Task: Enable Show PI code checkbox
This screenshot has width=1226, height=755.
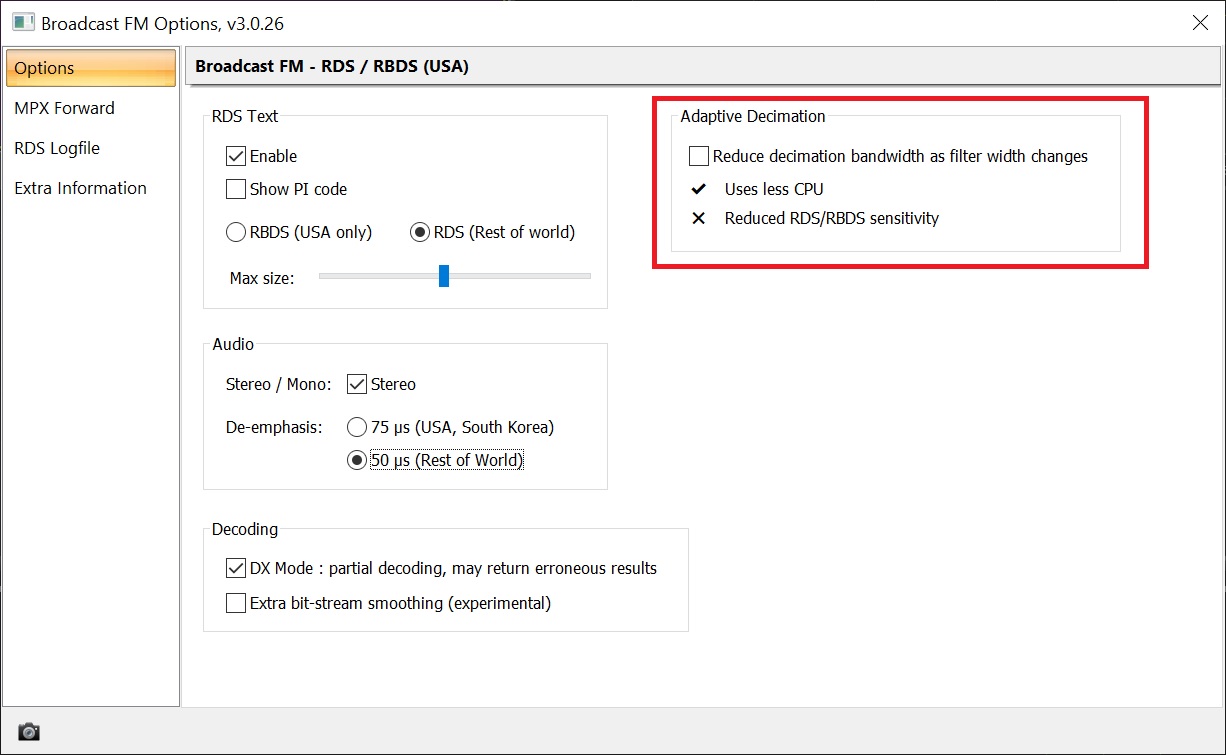Action: click(236, 189)
